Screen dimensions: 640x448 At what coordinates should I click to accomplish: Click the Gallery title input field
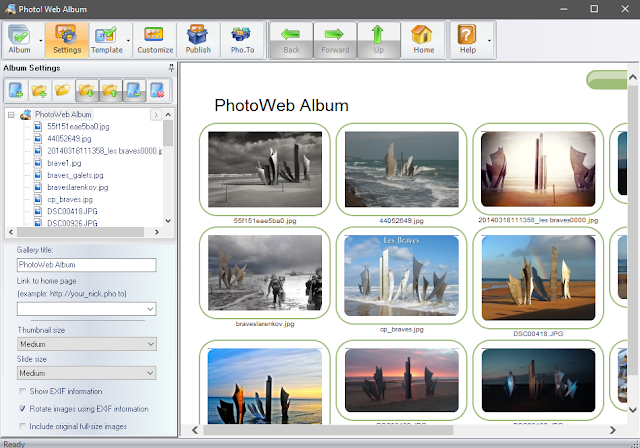[x=87, y=265]
